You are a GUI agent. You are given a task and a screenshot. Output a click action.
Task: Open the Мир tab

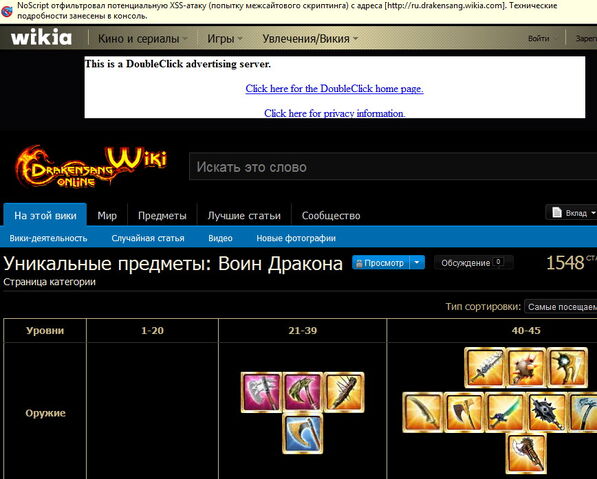tap(107, 216)
